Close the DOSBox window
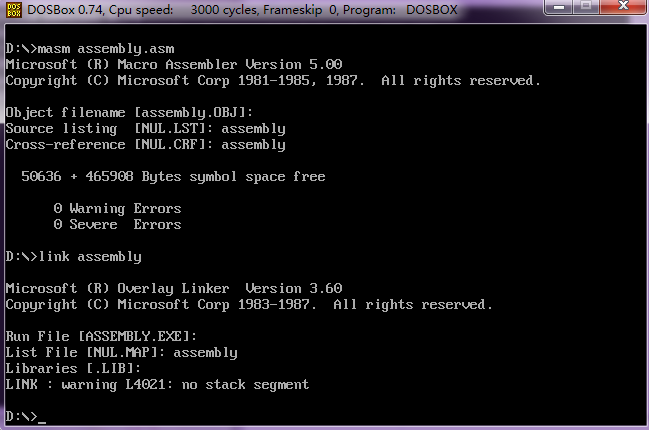The height and width of the screenshot is (430, 649). point(623,7)
